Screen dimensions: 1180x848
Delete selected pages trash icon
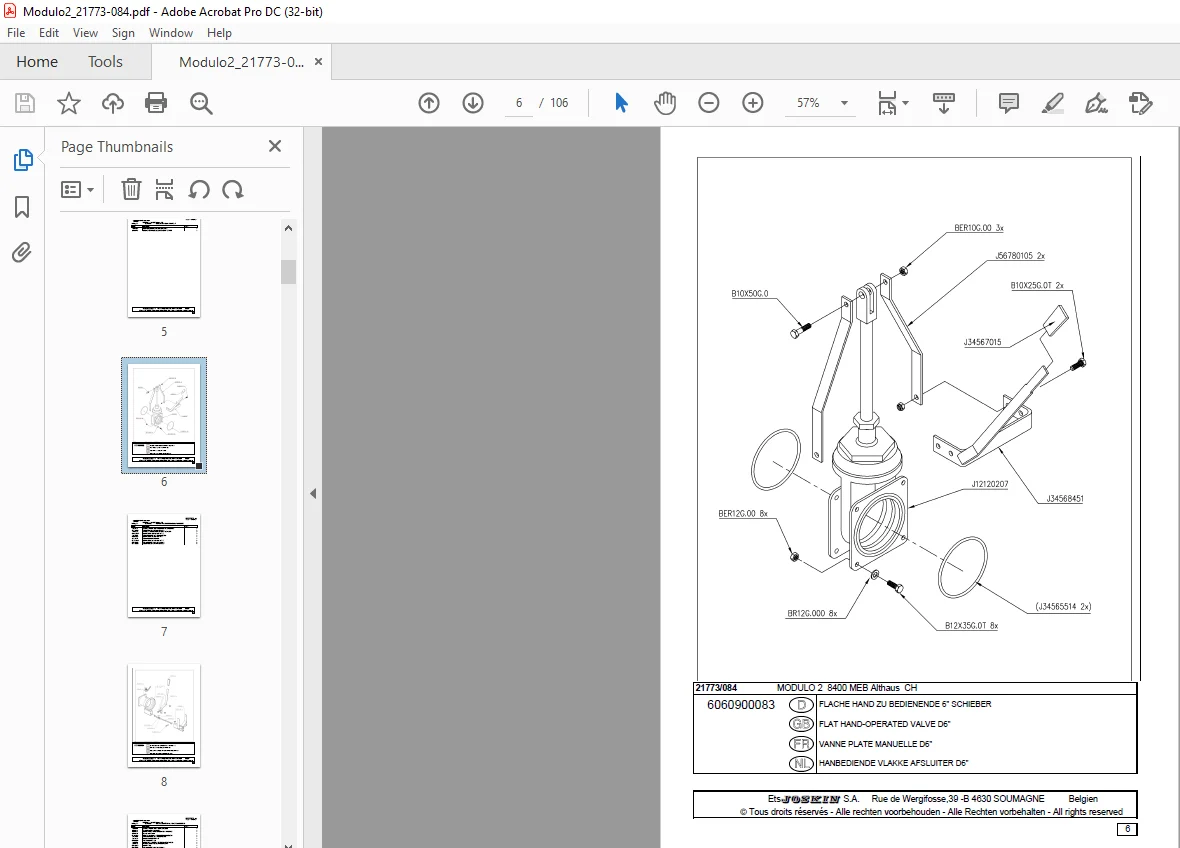[x=131, y=190]
